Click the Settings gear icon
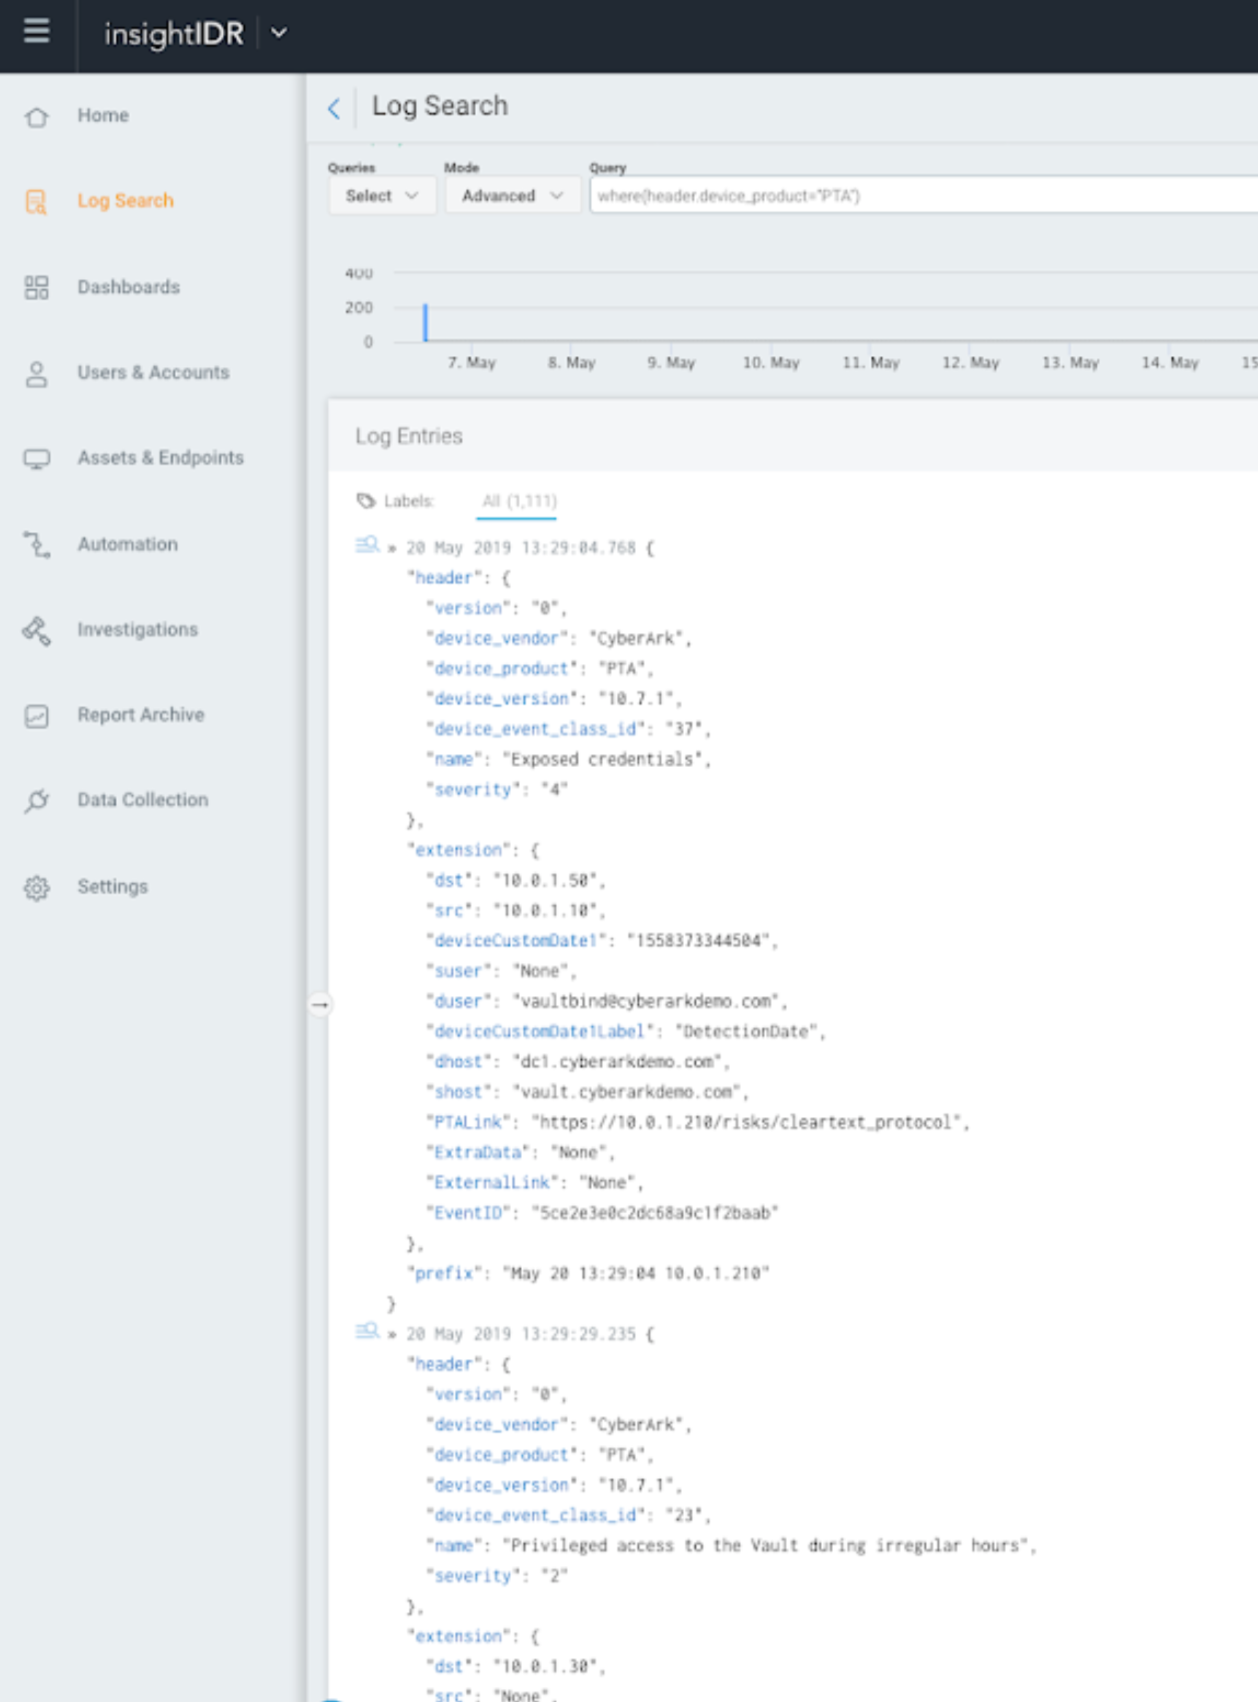 point(37,887)
